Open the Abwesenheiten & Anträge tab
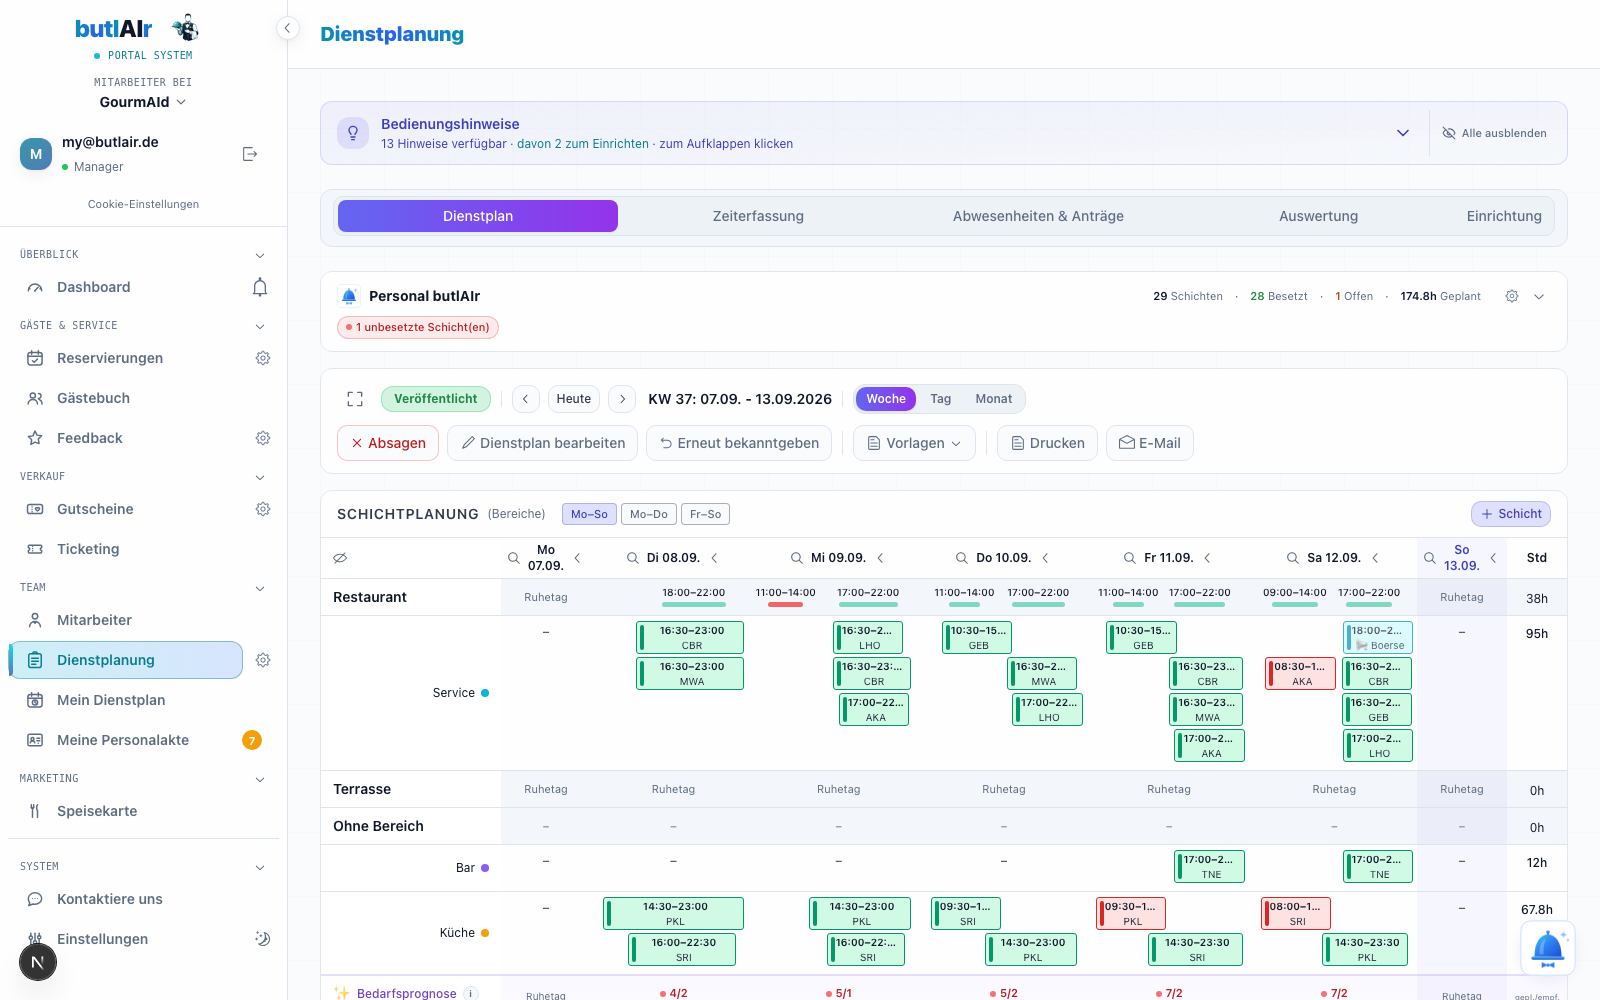The width and height of the screenshot is (1600, 1000). coord(1038,216)
